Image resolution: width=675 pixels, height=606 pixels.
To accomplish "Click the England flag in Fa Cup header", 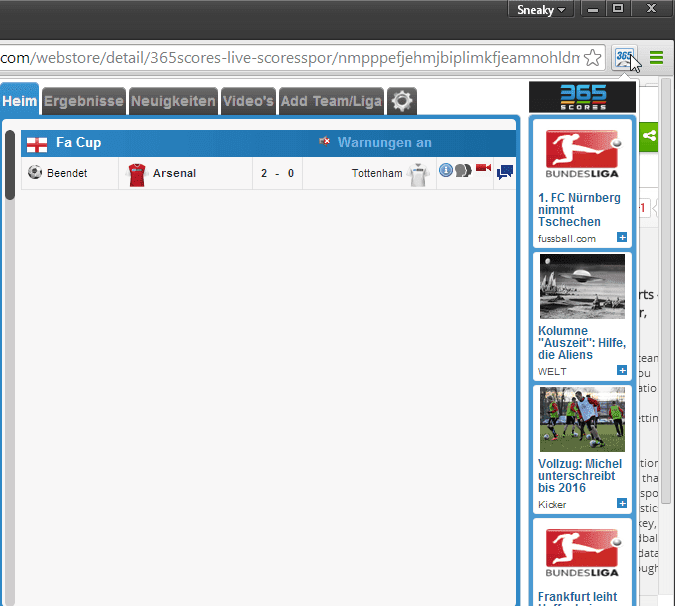I will (37, 145).
